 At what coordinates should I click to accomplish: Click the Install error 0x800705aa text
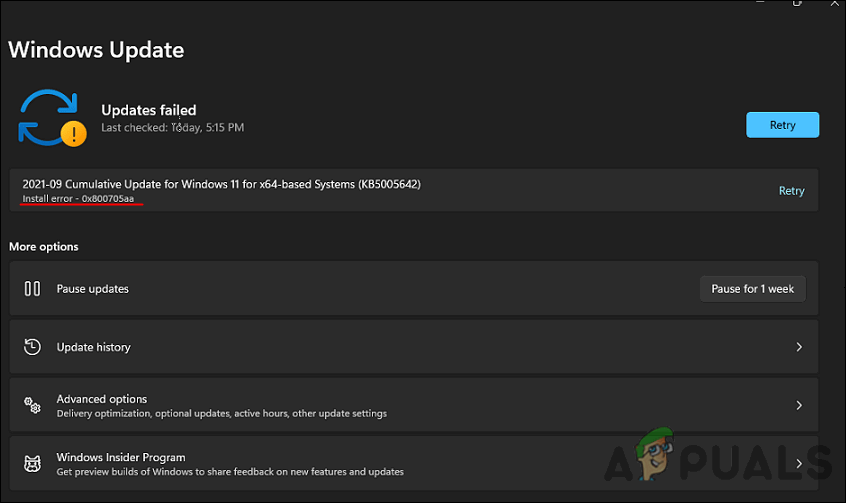click(x=82, y=199)
